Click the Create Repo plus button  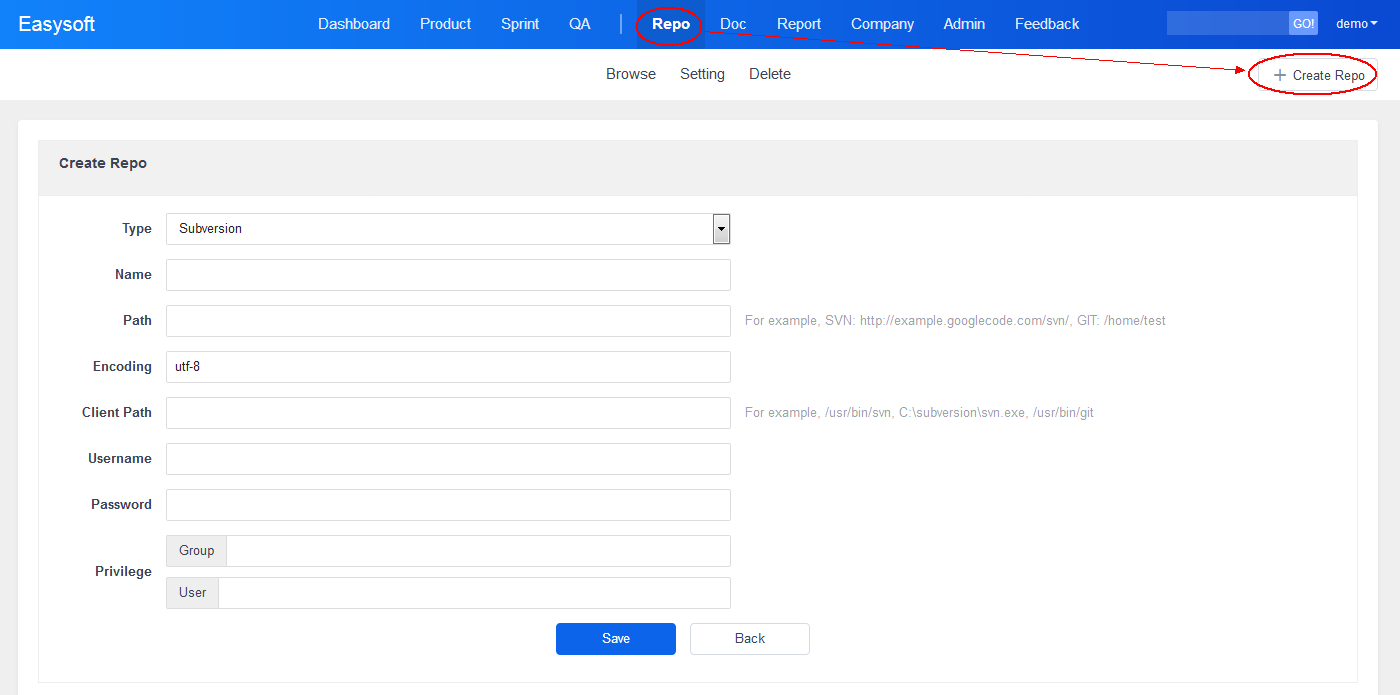(1318, 75)
